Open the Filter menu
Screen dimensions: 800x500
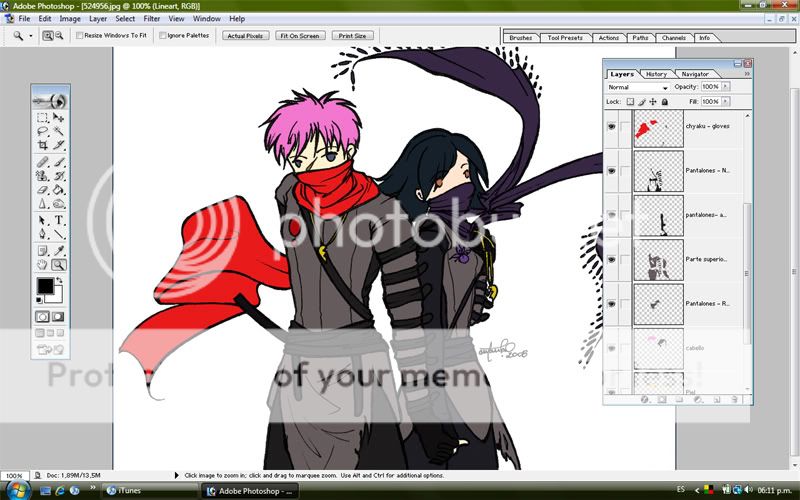pos(151,18)
